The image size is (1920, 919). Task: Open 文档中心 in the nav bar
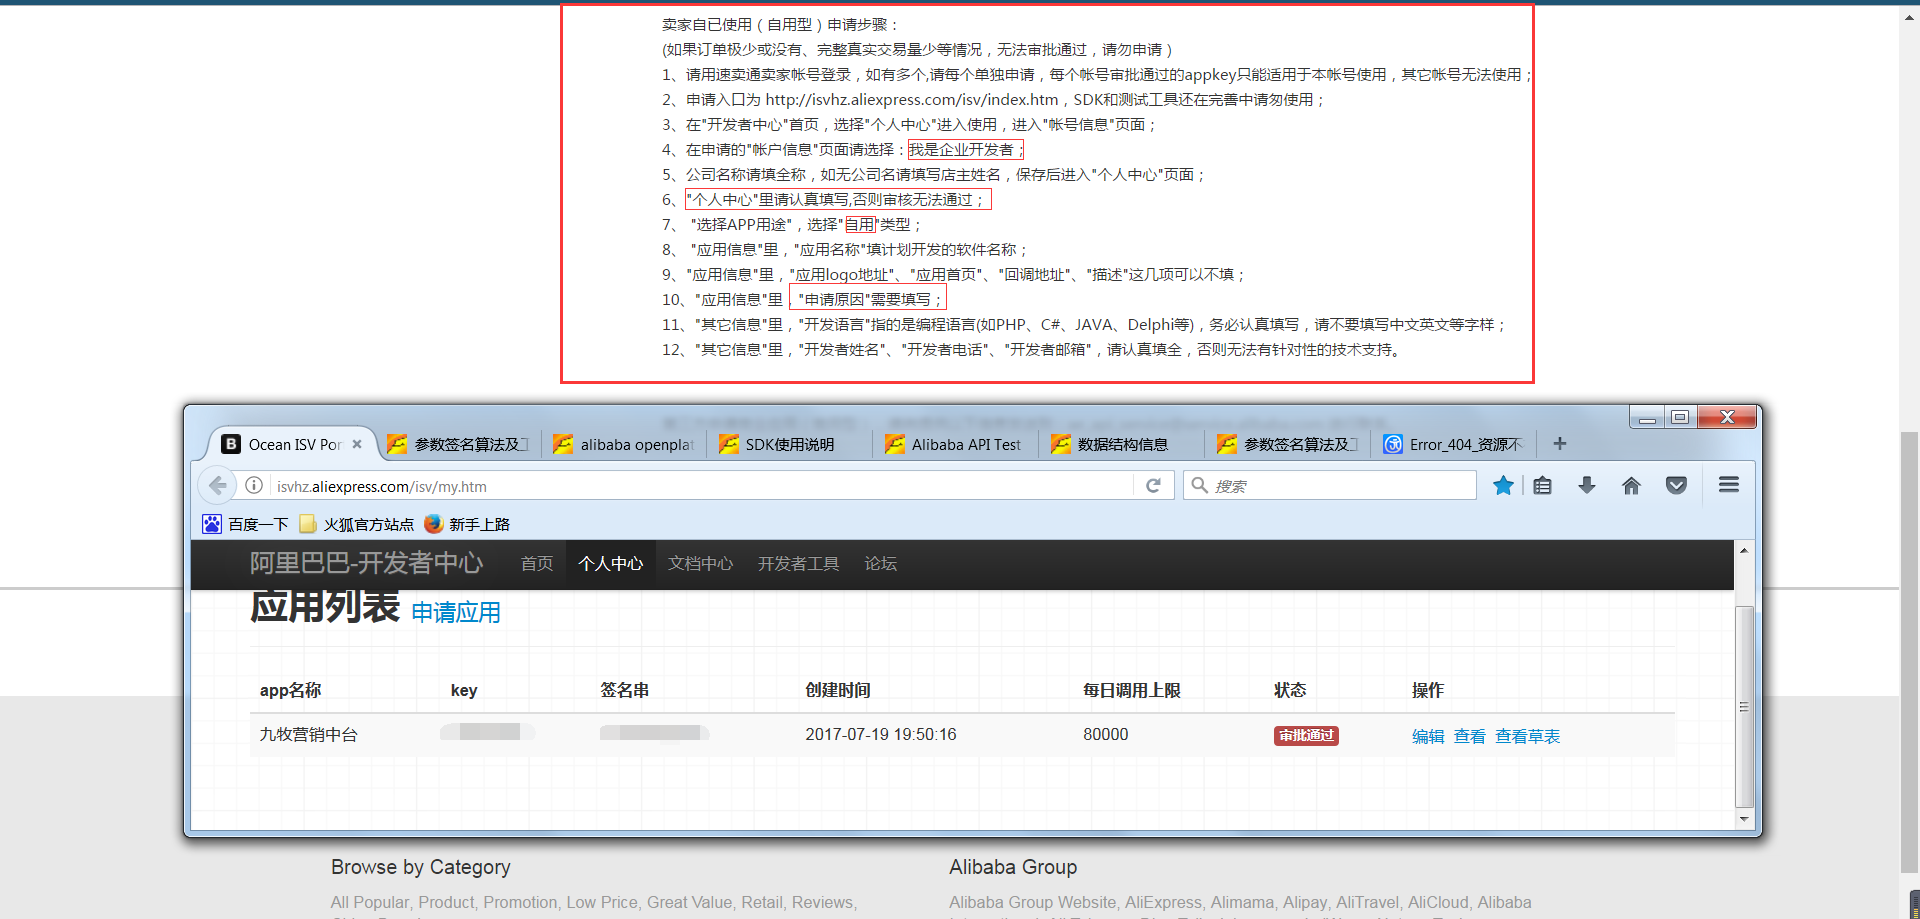[701, 564]
